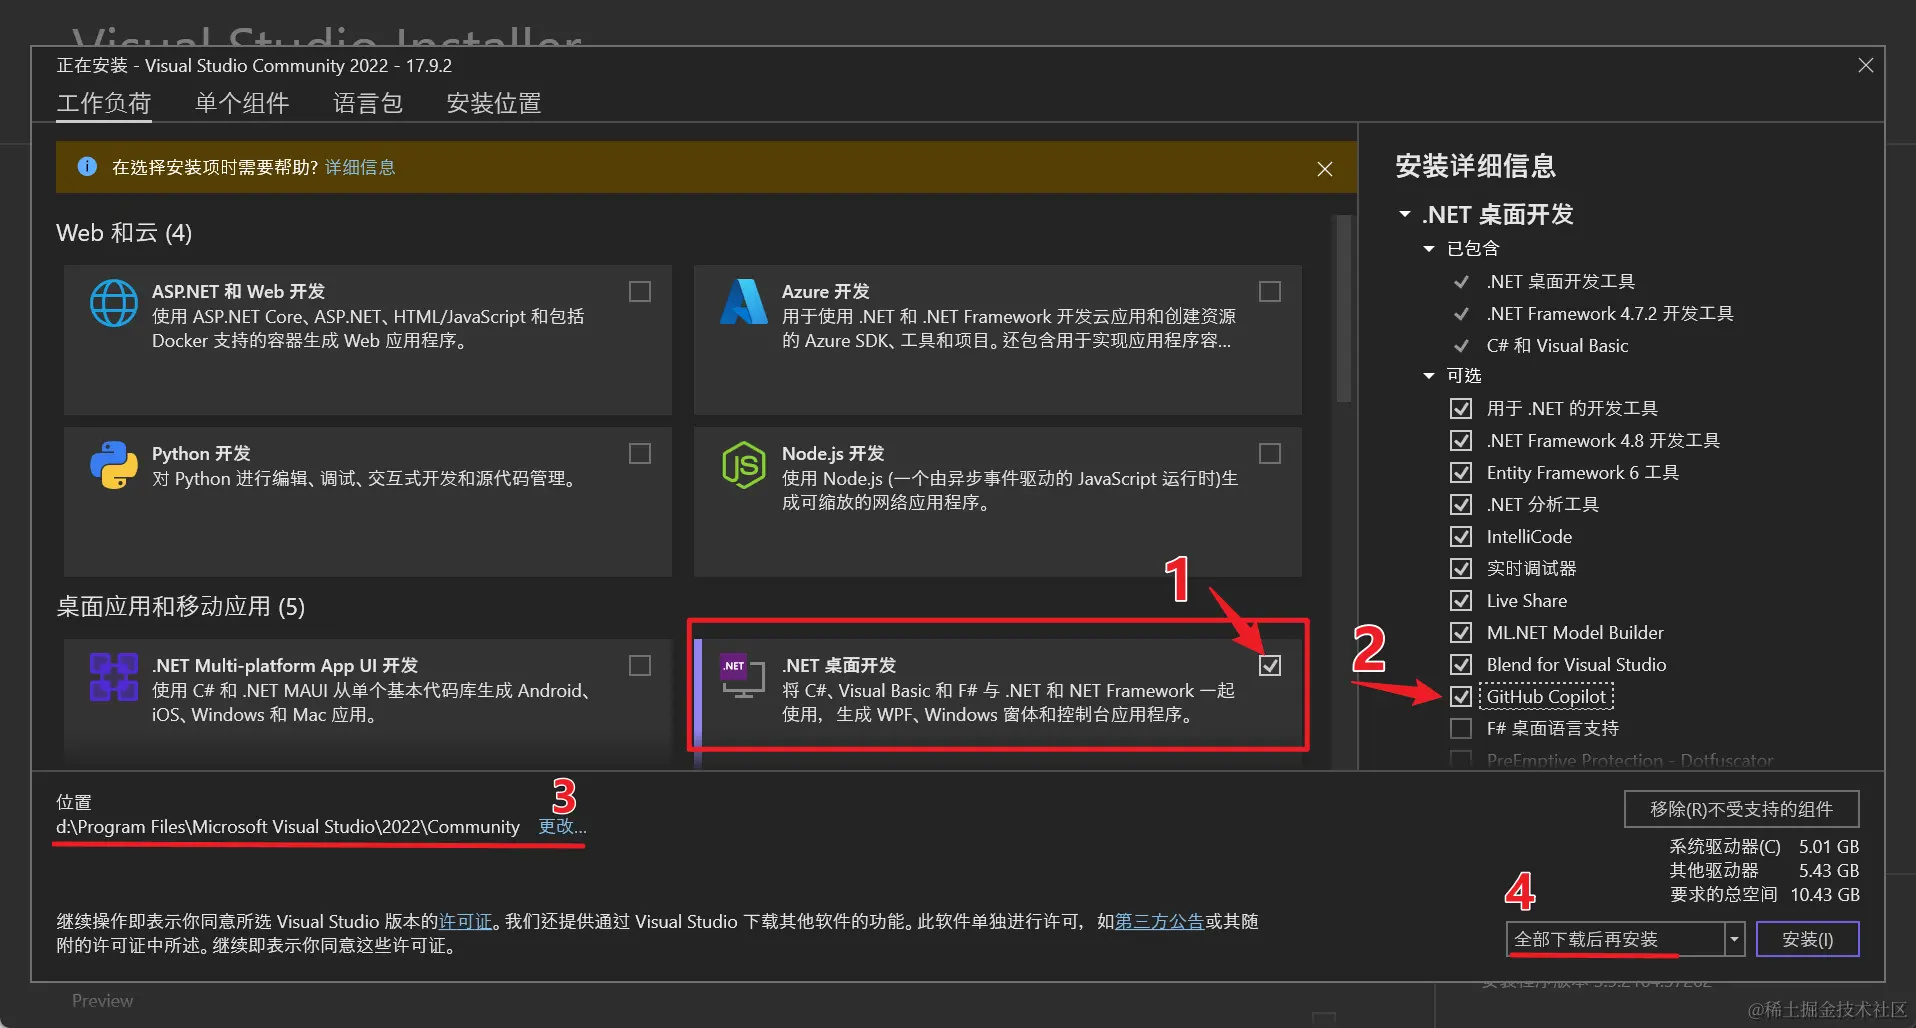Image resolution: width=1916 pixels, height=1028 pixels.
Task: Uncheck development tools for .NET (用于 .NET 的开发工具)
Action: 1461,408
